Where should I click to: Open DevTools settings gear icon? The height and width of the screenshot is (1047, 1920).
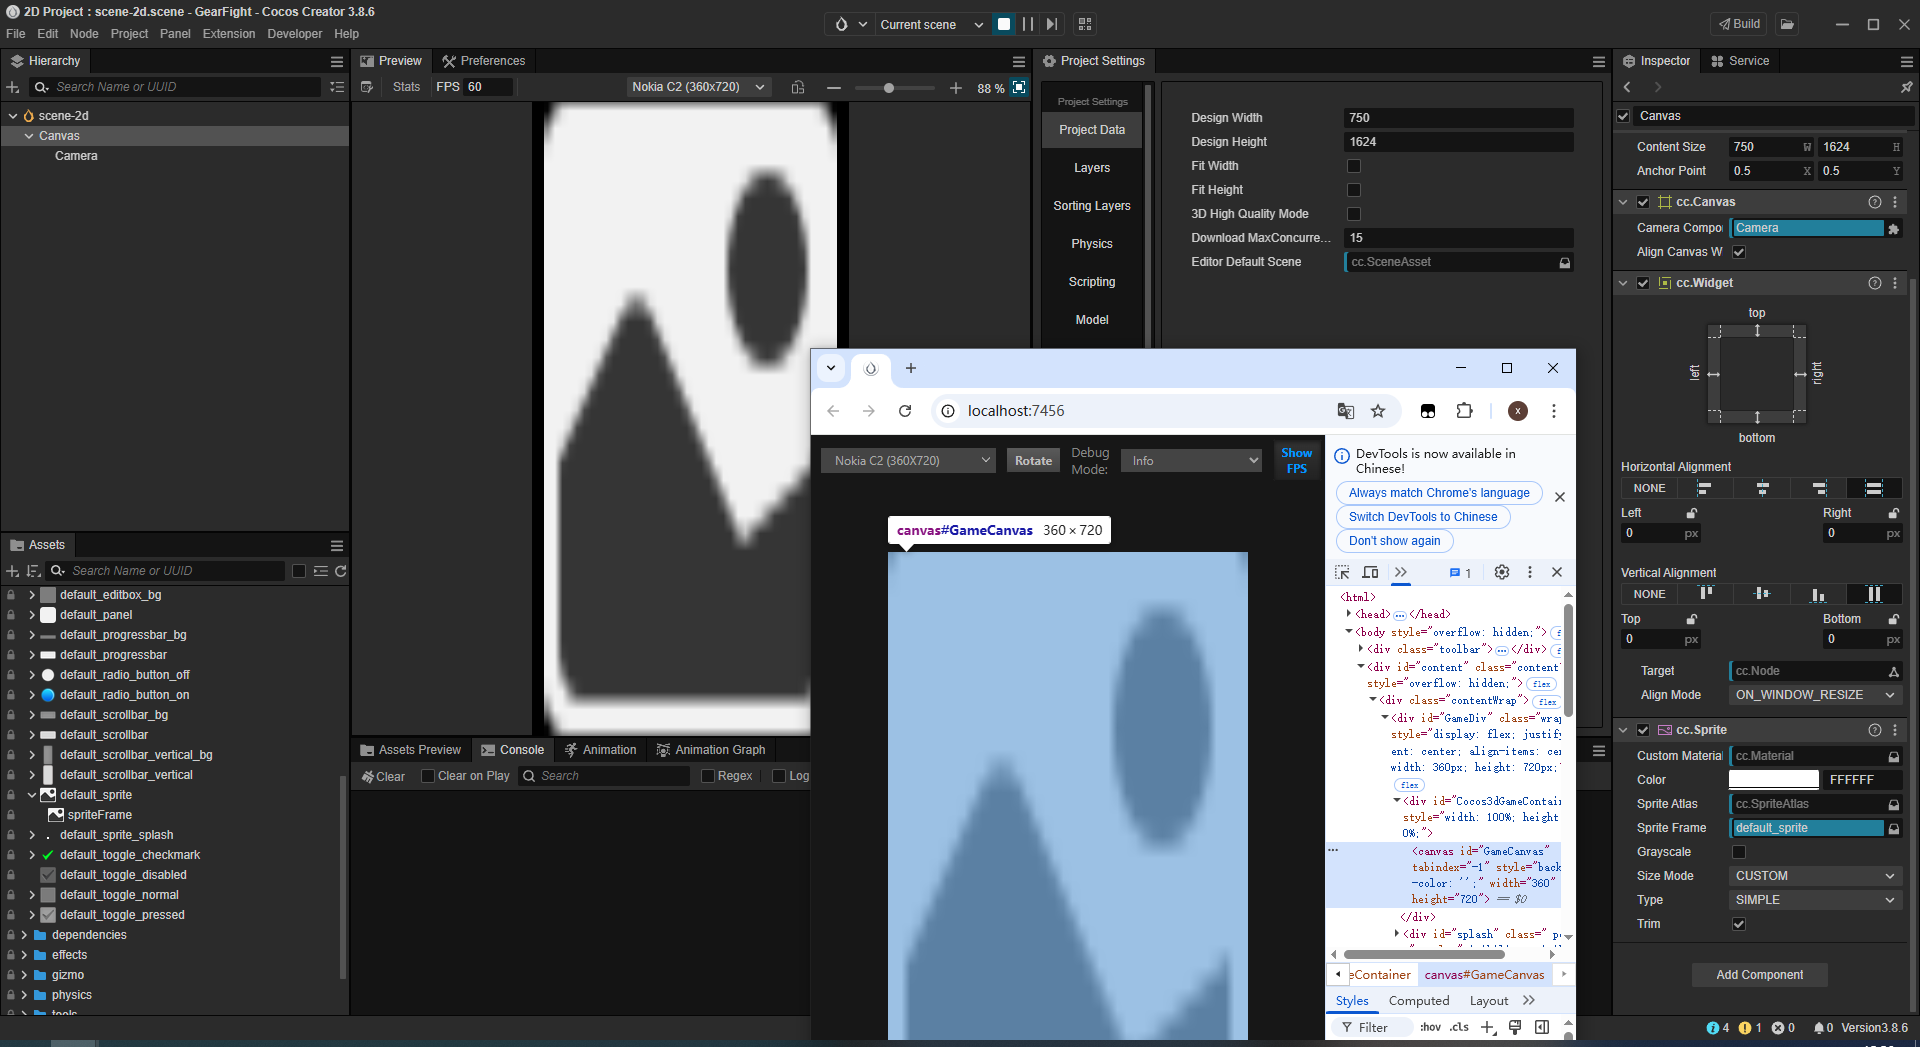coord(1501,572)
